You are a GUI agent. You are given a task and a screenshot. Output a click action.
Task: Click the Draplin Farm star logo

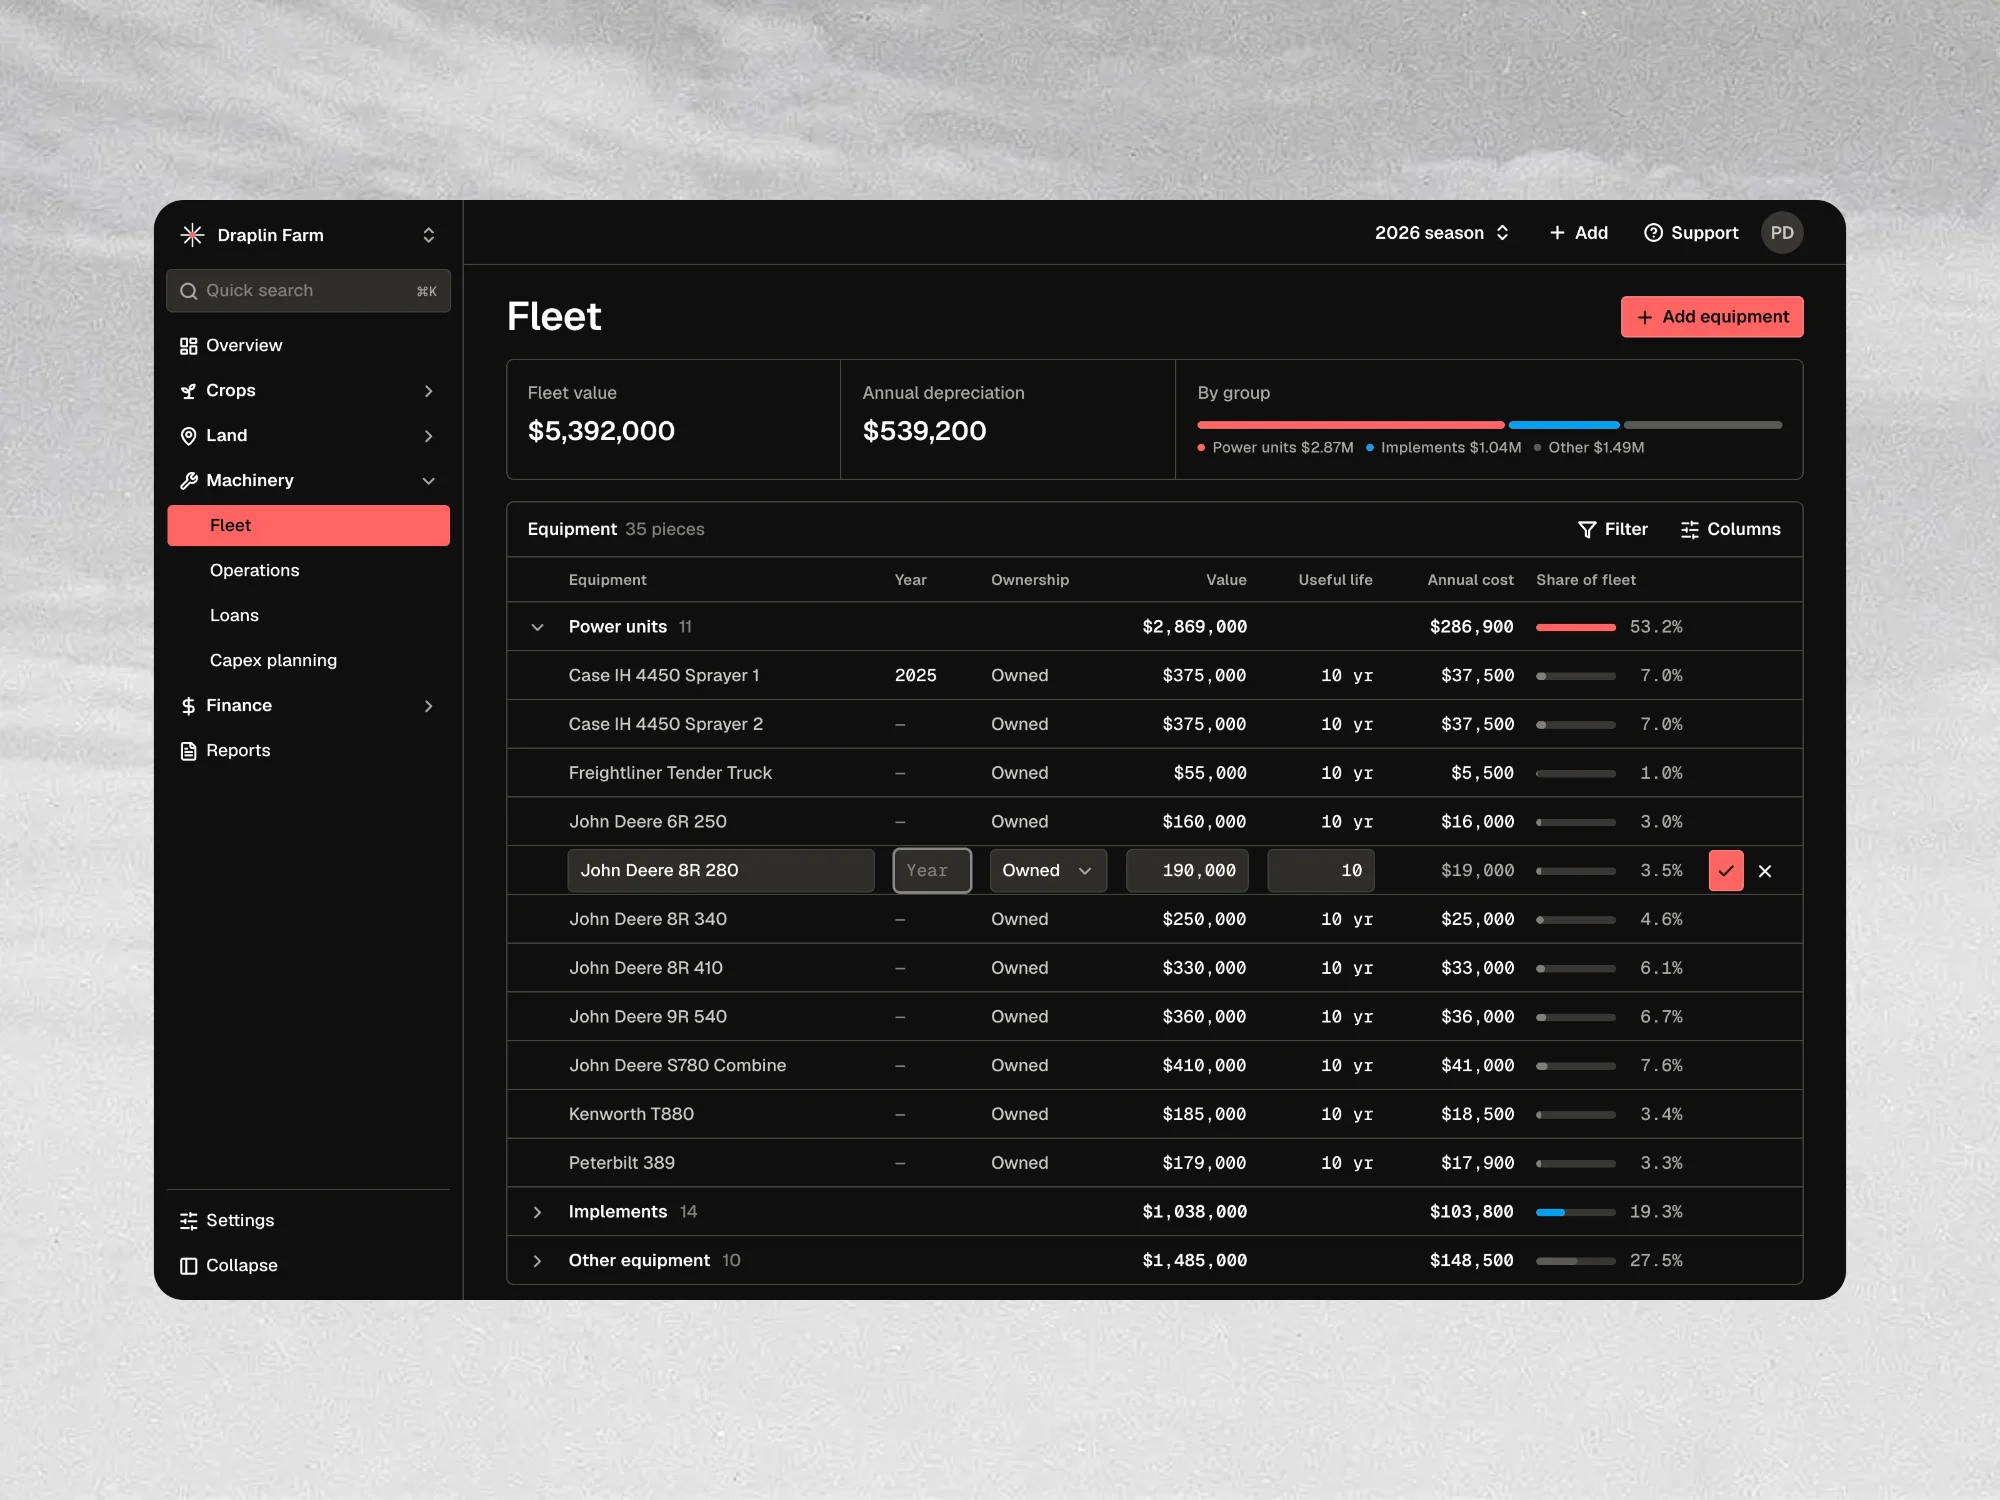point(192,235)
